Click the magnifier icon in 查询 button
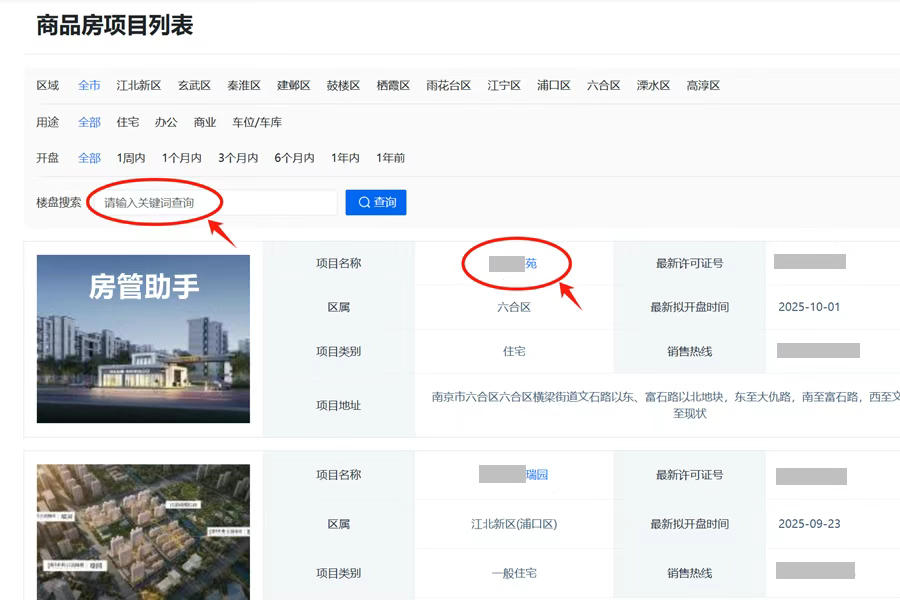This screenshot has height=600, width=900. tap(364, 203)
